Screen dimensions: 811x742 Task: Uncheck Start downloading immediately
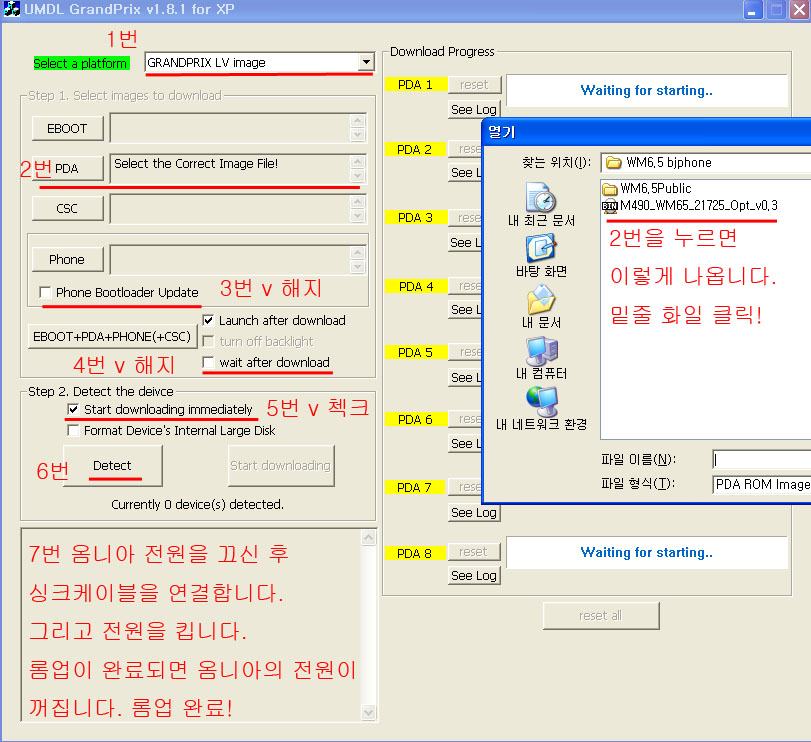click(x=73, y=410)
